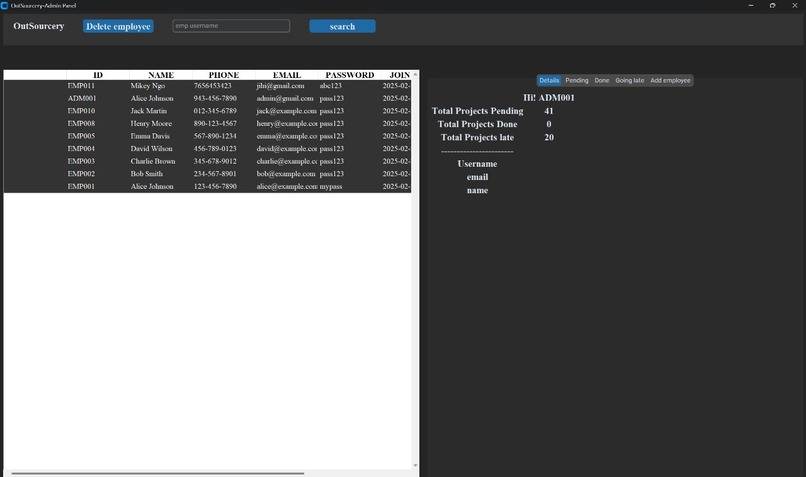
Task: Click the ID column header
Action: [x=98, y=75]
